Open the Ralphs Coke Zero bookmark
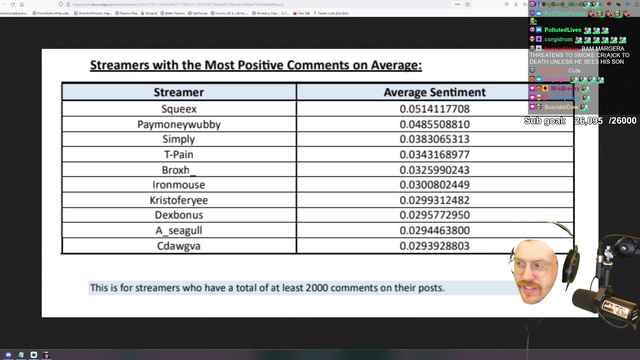This screenshot has width=640, height=360. pos(331,13)
